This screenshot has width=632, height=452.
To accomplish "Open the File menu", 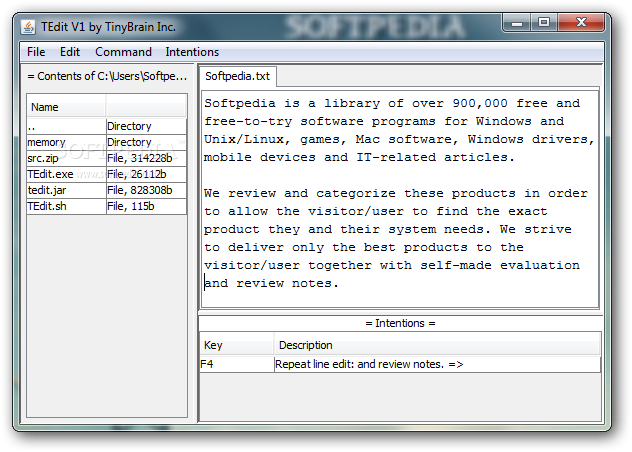I will click(x=36, y=52).
